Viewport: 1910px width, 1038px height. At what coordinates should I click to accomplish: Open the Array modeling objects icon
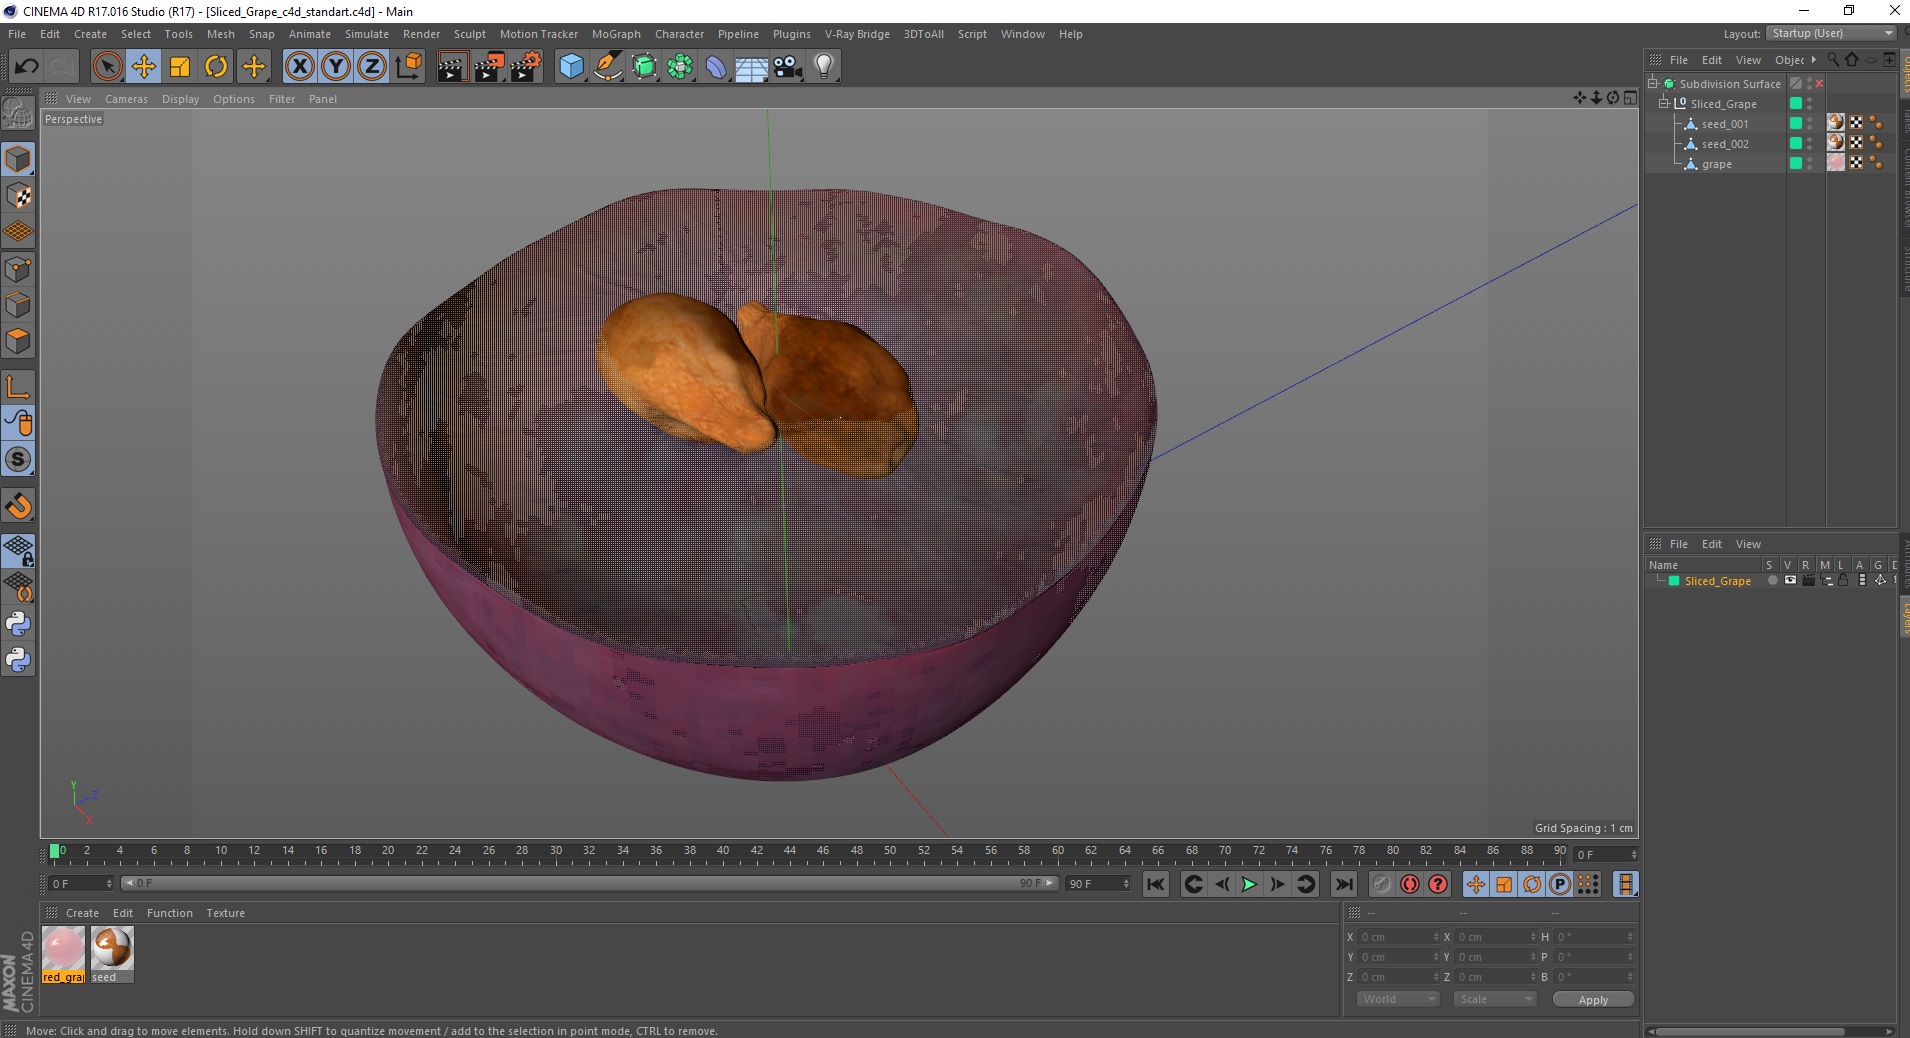click(x=680, y=67)
